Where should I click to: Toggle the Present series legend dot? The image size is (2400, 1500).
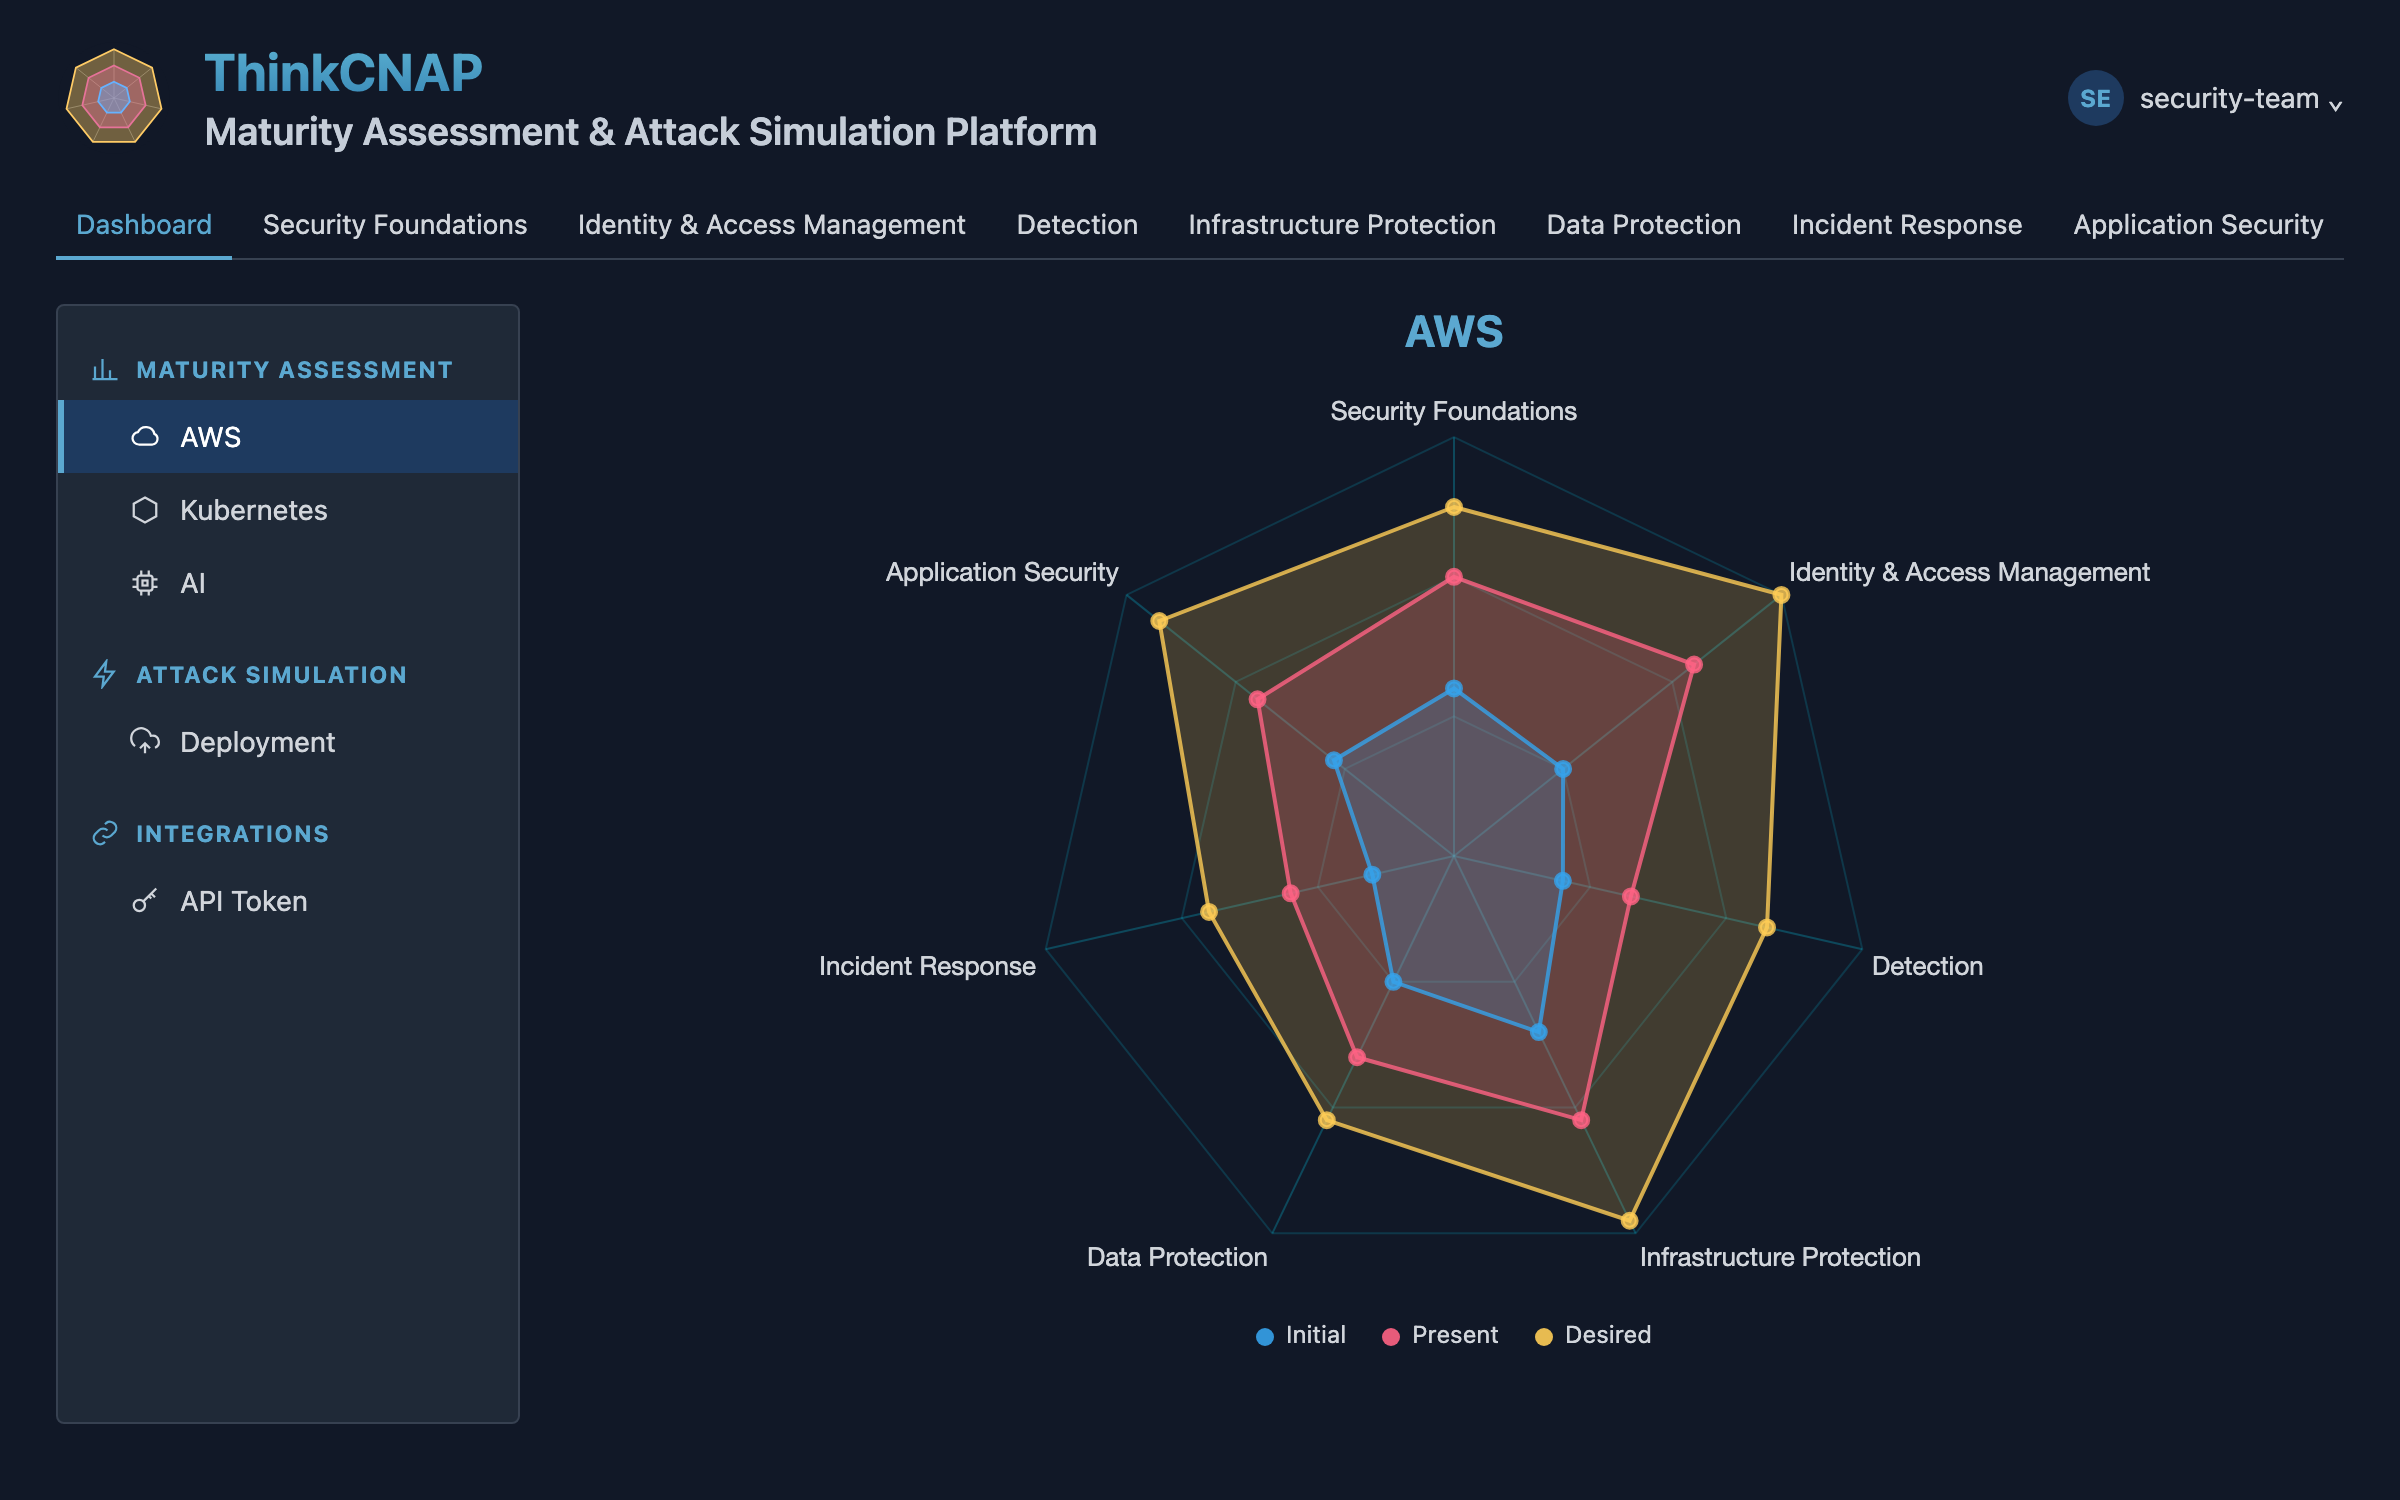1391,1336
